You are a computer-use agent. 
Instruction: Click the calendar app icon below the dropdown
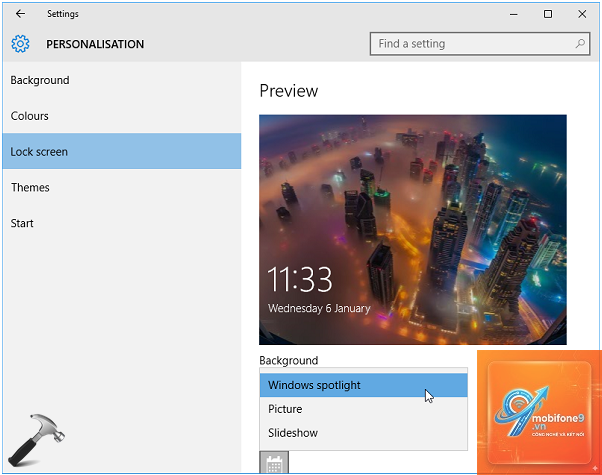click(274, 462)
